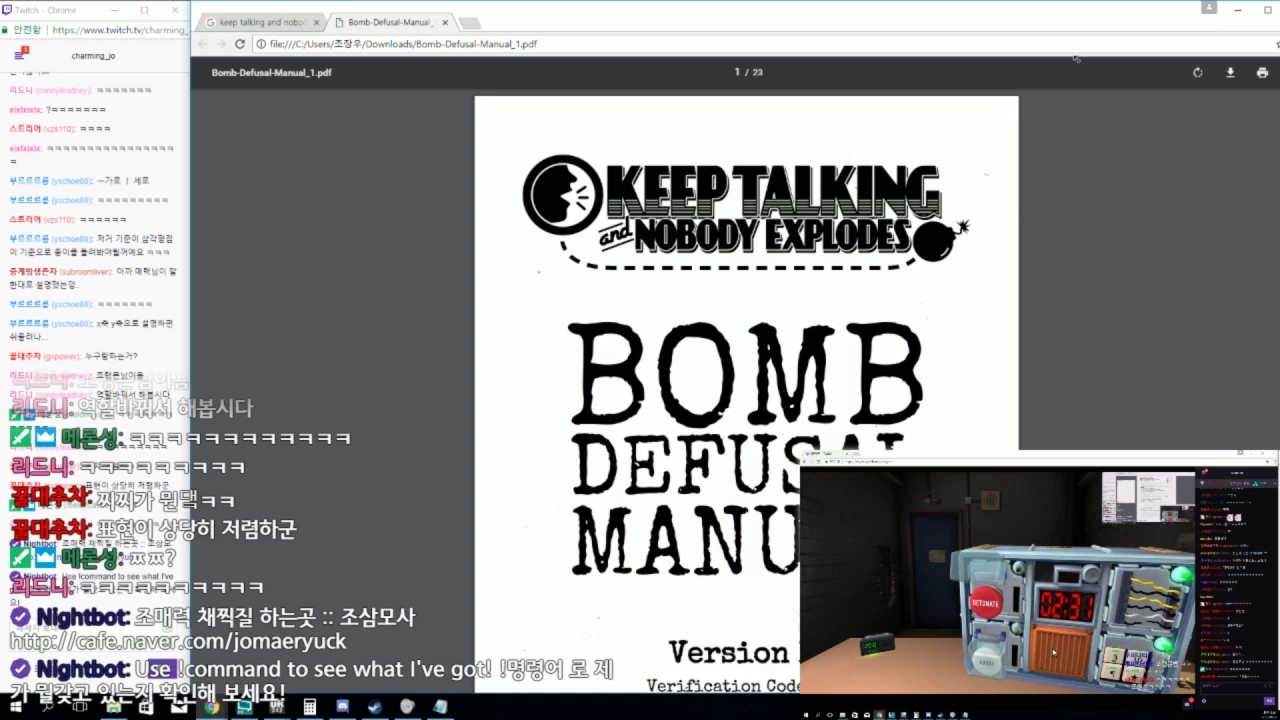Viewport: 1280px width, 720px height.
Task: Select the Bomb-Defusal-Manual browser tab
Action: pyautogui.click(x=390, y=22)
